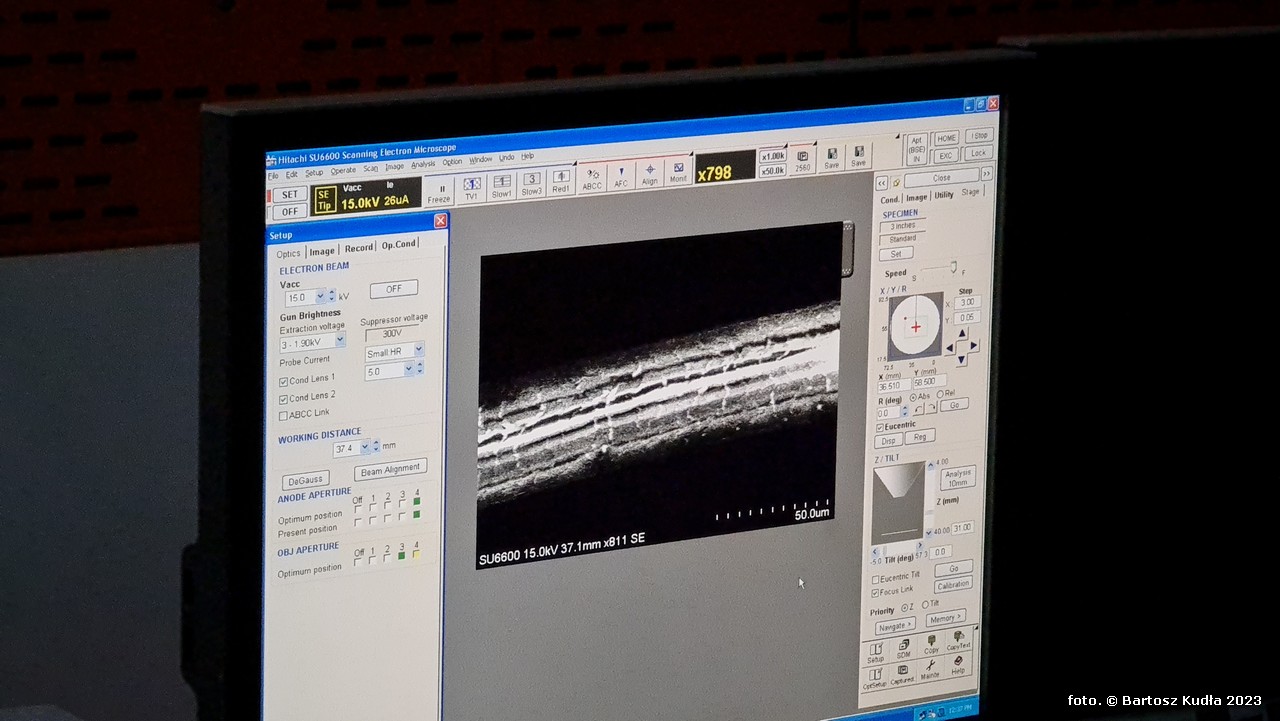Select Abs rotation radio button
The height and width of the screenshot is (721, 1280).
(x=913, y=397)
